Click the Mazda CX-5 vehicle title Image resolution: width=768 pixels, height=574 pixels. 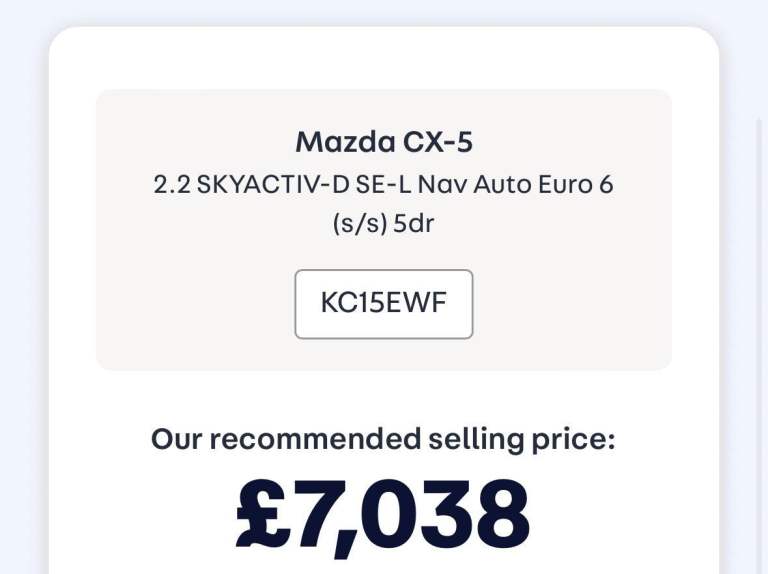[x=384, y=142]
